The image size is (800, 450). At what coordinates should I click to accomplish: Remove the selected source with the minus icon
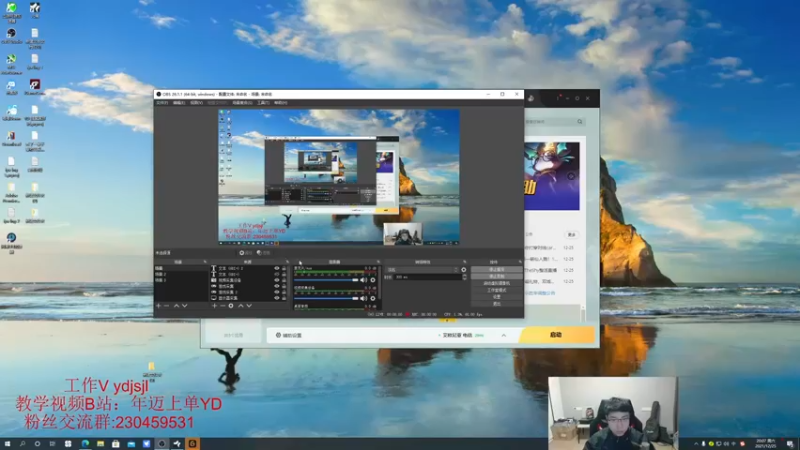[x=222, y=306]
